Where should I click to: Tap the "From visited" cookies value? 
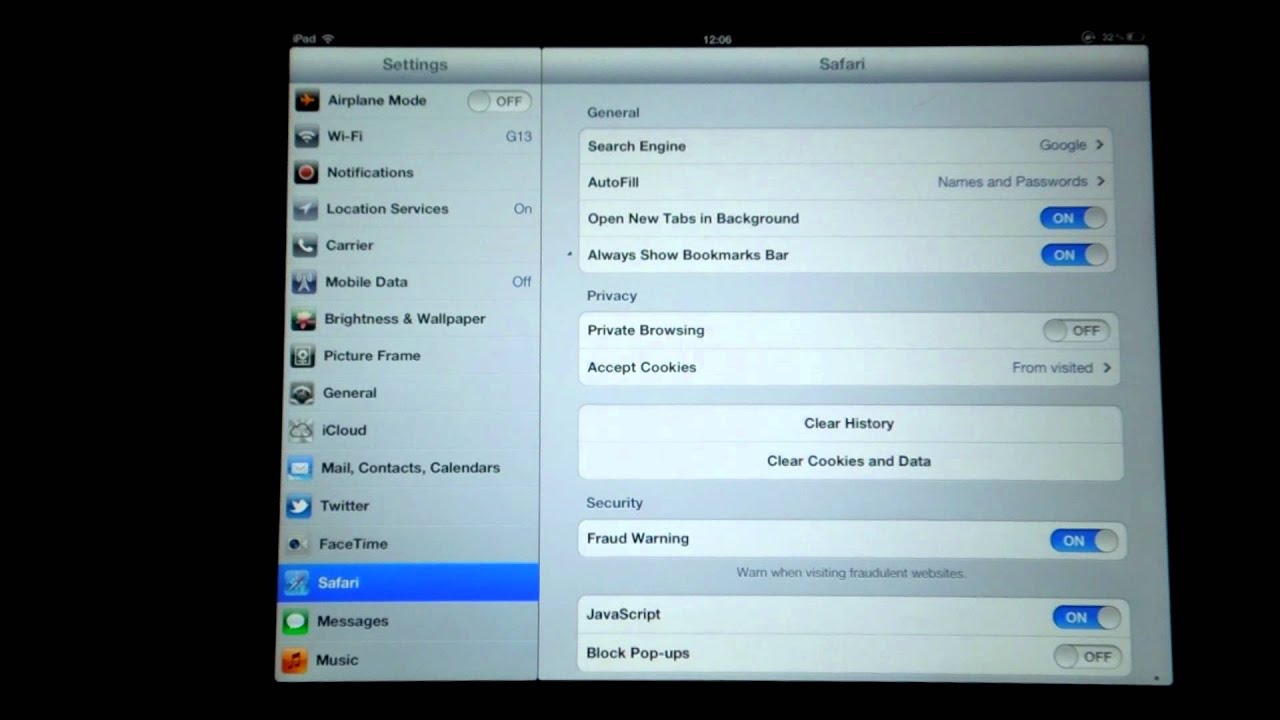[x=1052, y=368]
